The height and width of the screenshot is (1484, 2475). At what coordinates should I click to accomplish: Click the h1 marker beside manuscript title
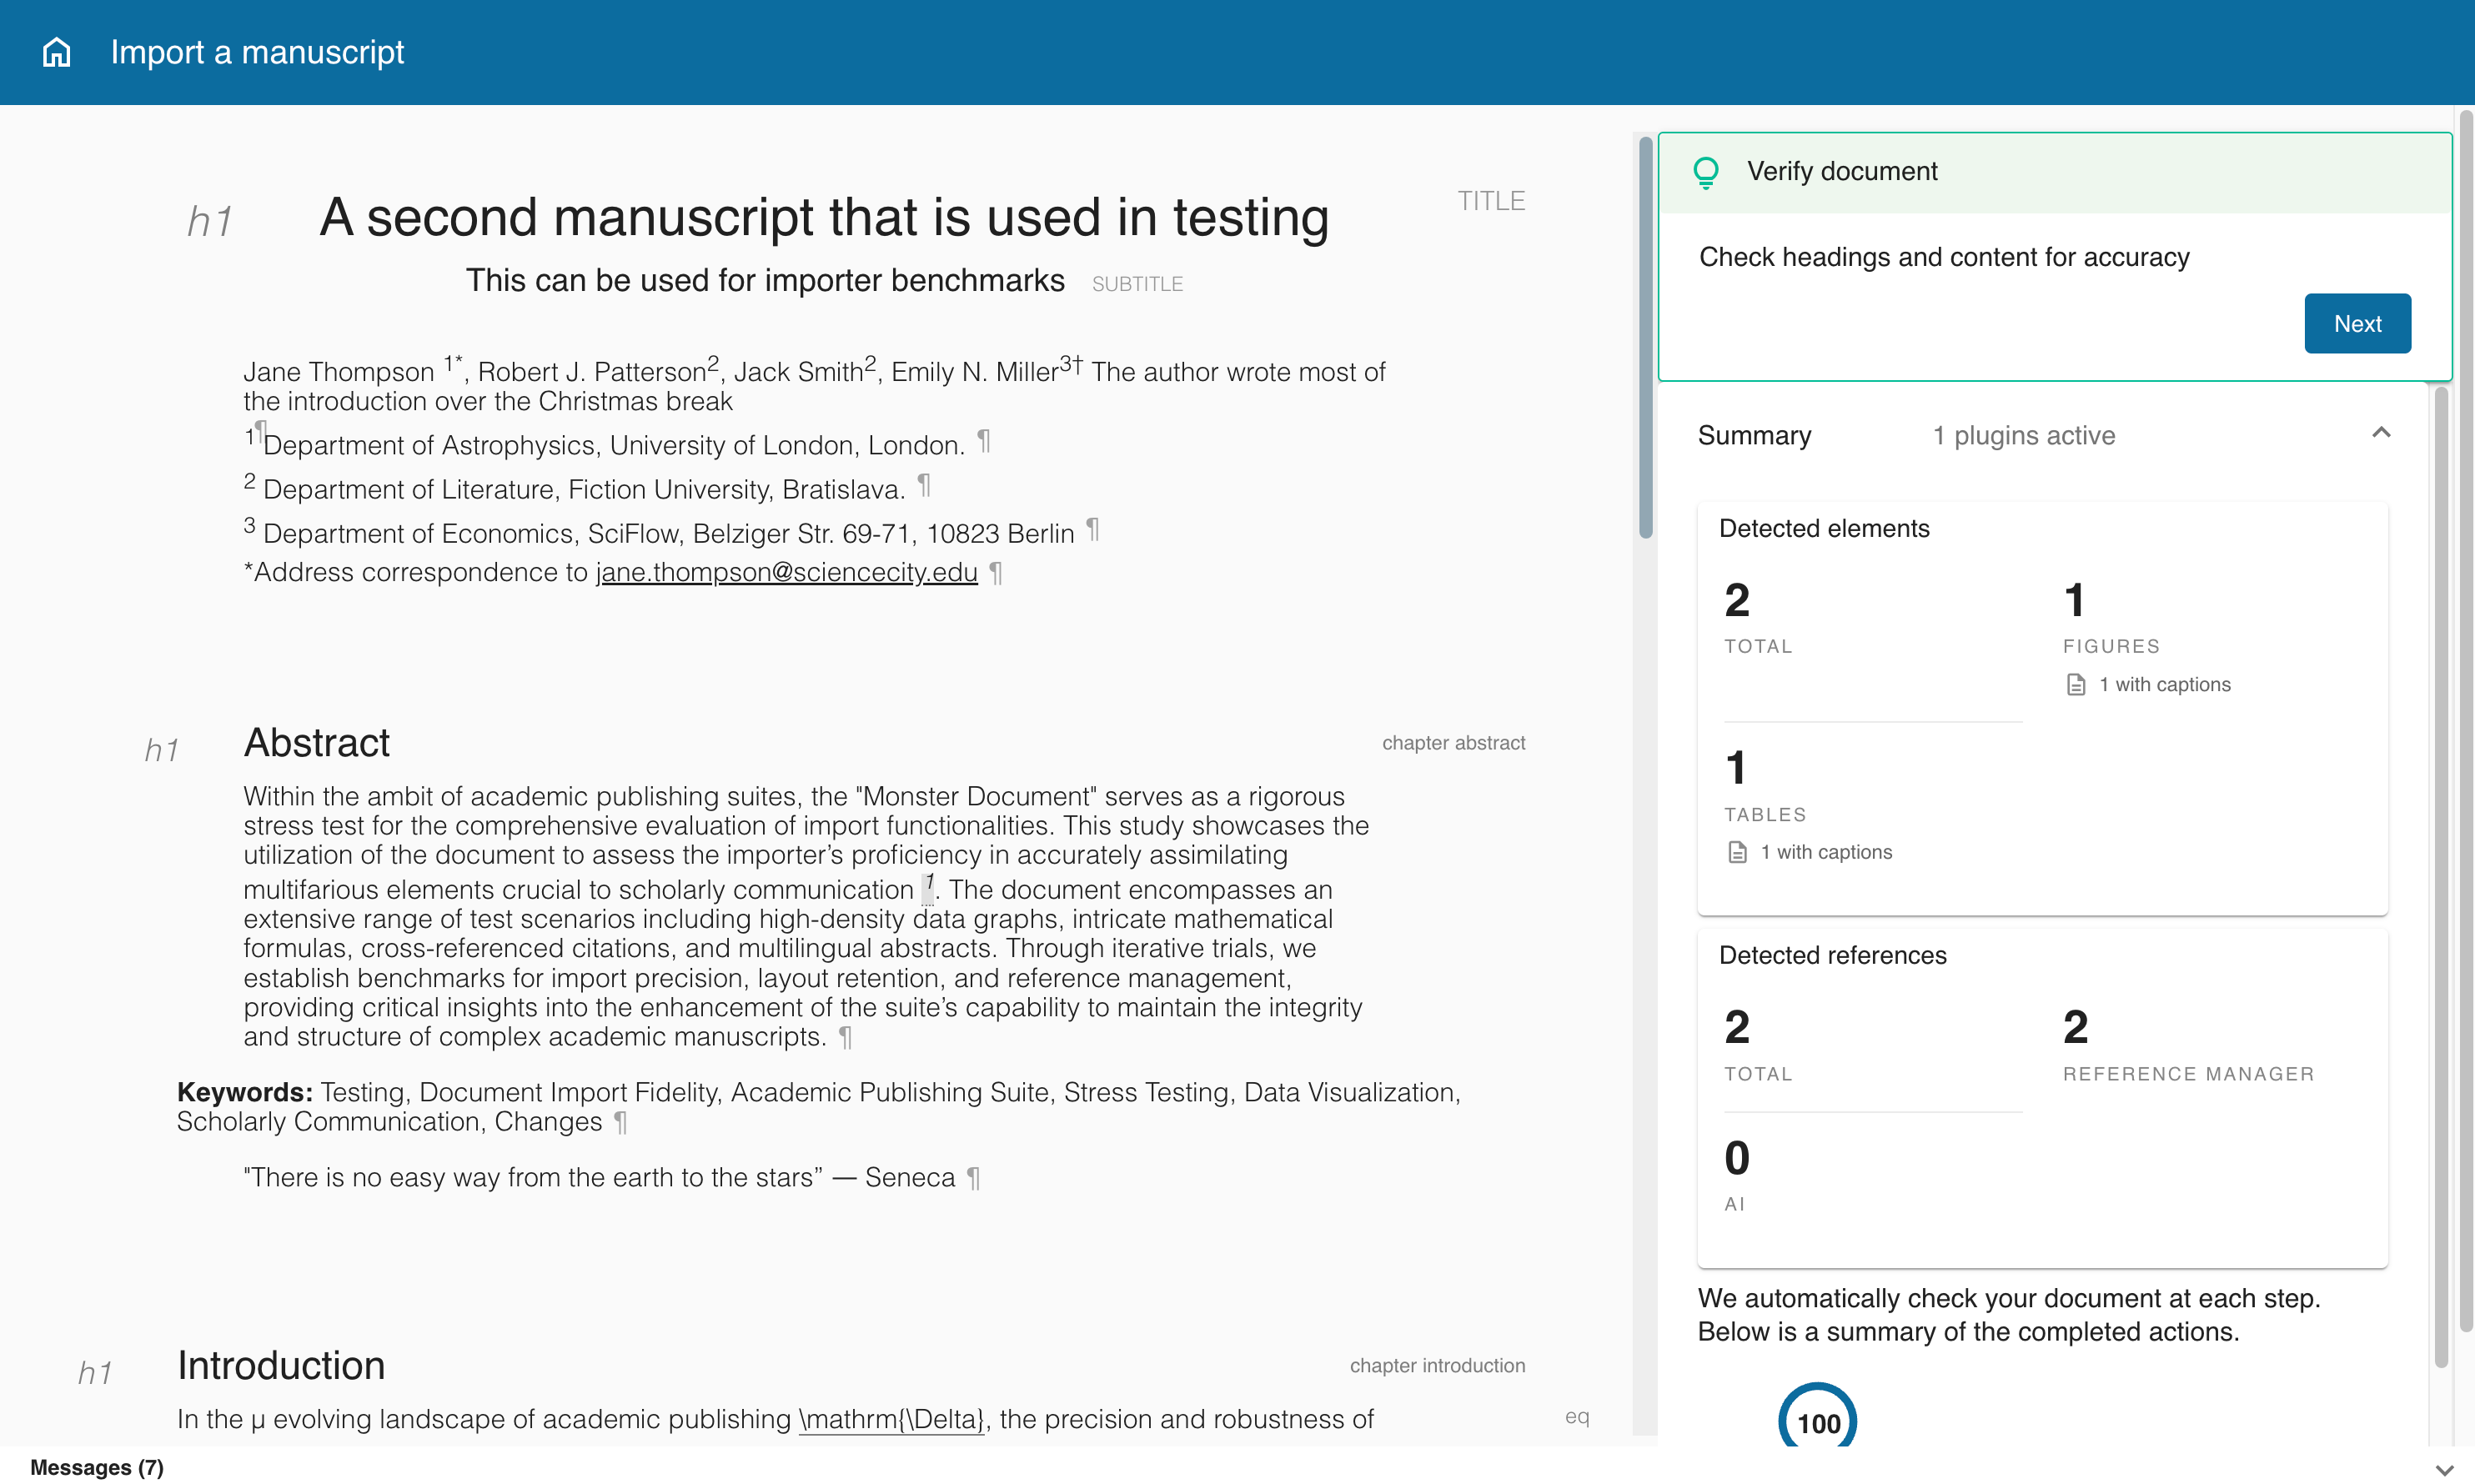click(x=210, y=221)
